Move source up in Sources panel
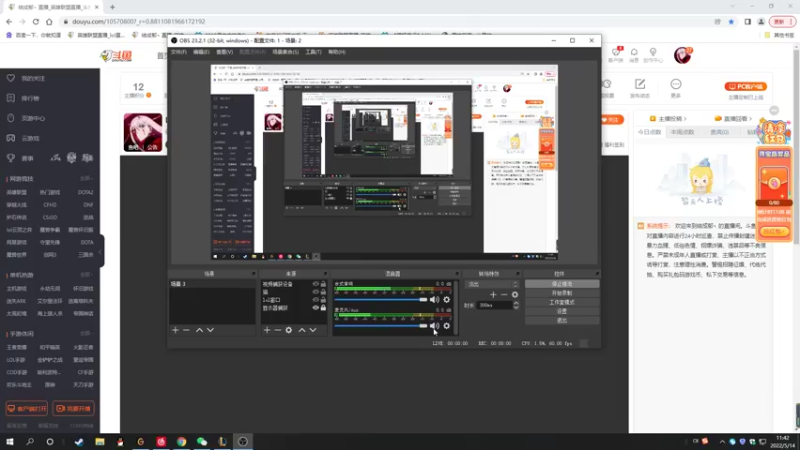 coord(302,330)
